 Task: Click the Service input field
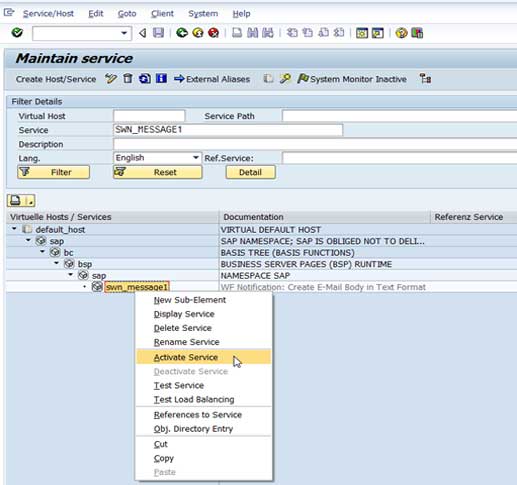228,130
